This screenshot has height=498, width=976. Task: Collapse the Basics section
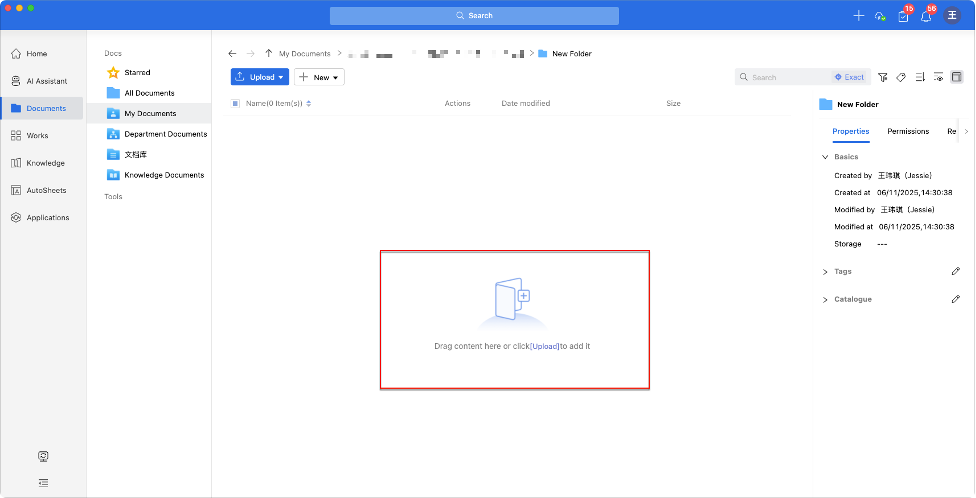click(825, 157)
